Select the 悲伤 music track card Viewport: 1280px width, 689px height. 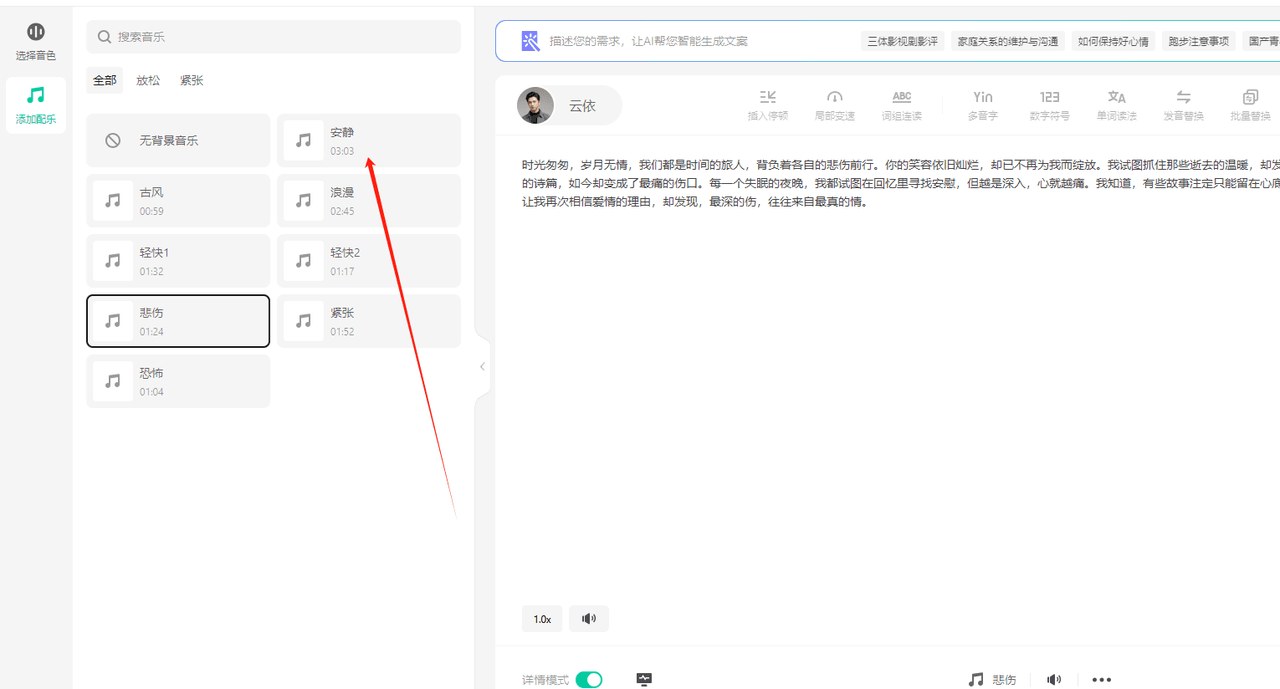pos(178,321)
